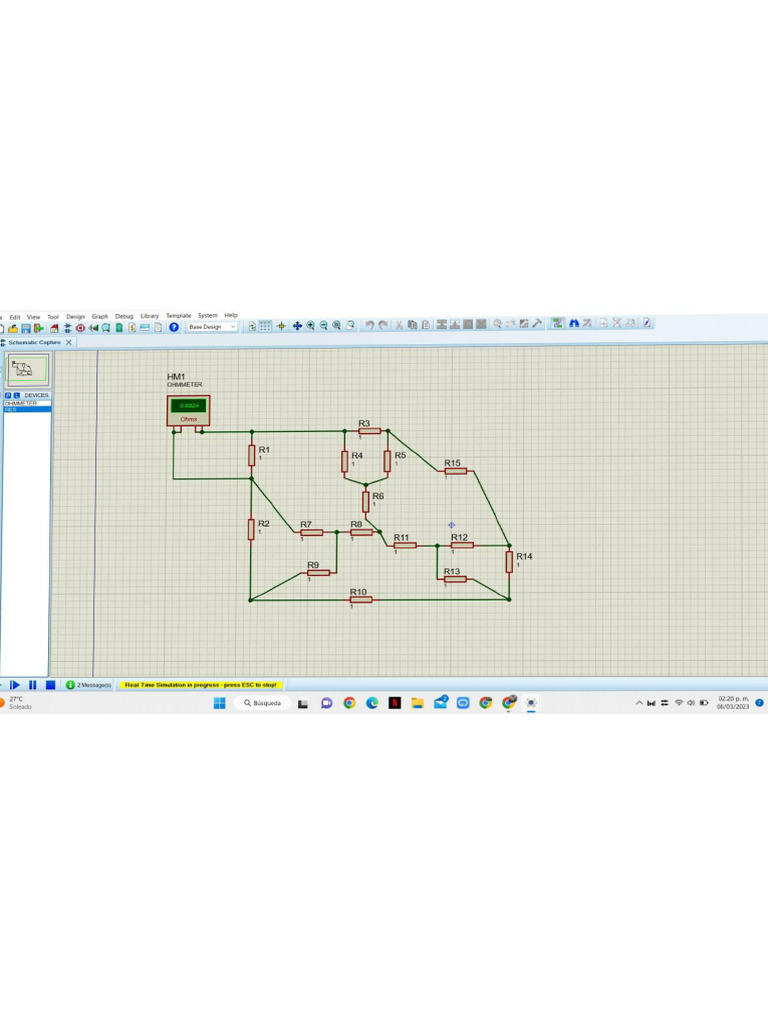Stop the simulation with stop button
The height and width of the screenshot is (1024, 768).
[x=50, y=685]
